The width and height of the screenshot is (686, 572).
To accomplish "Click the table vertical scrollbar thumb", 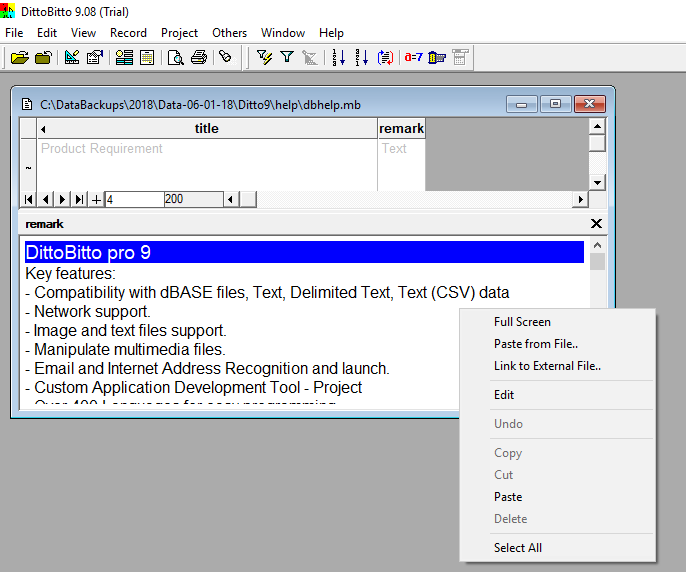I will 597,143.
